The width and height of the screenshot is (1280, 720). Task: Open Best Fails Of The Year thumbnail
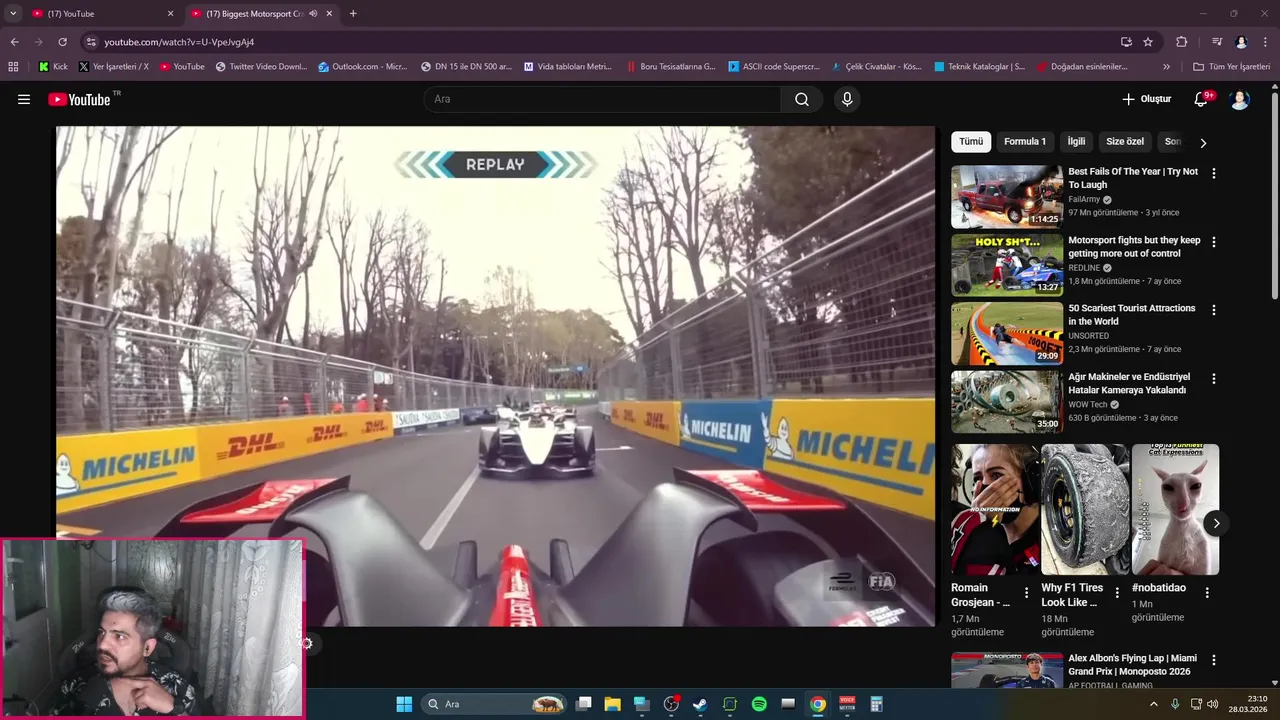(1007, 197)
